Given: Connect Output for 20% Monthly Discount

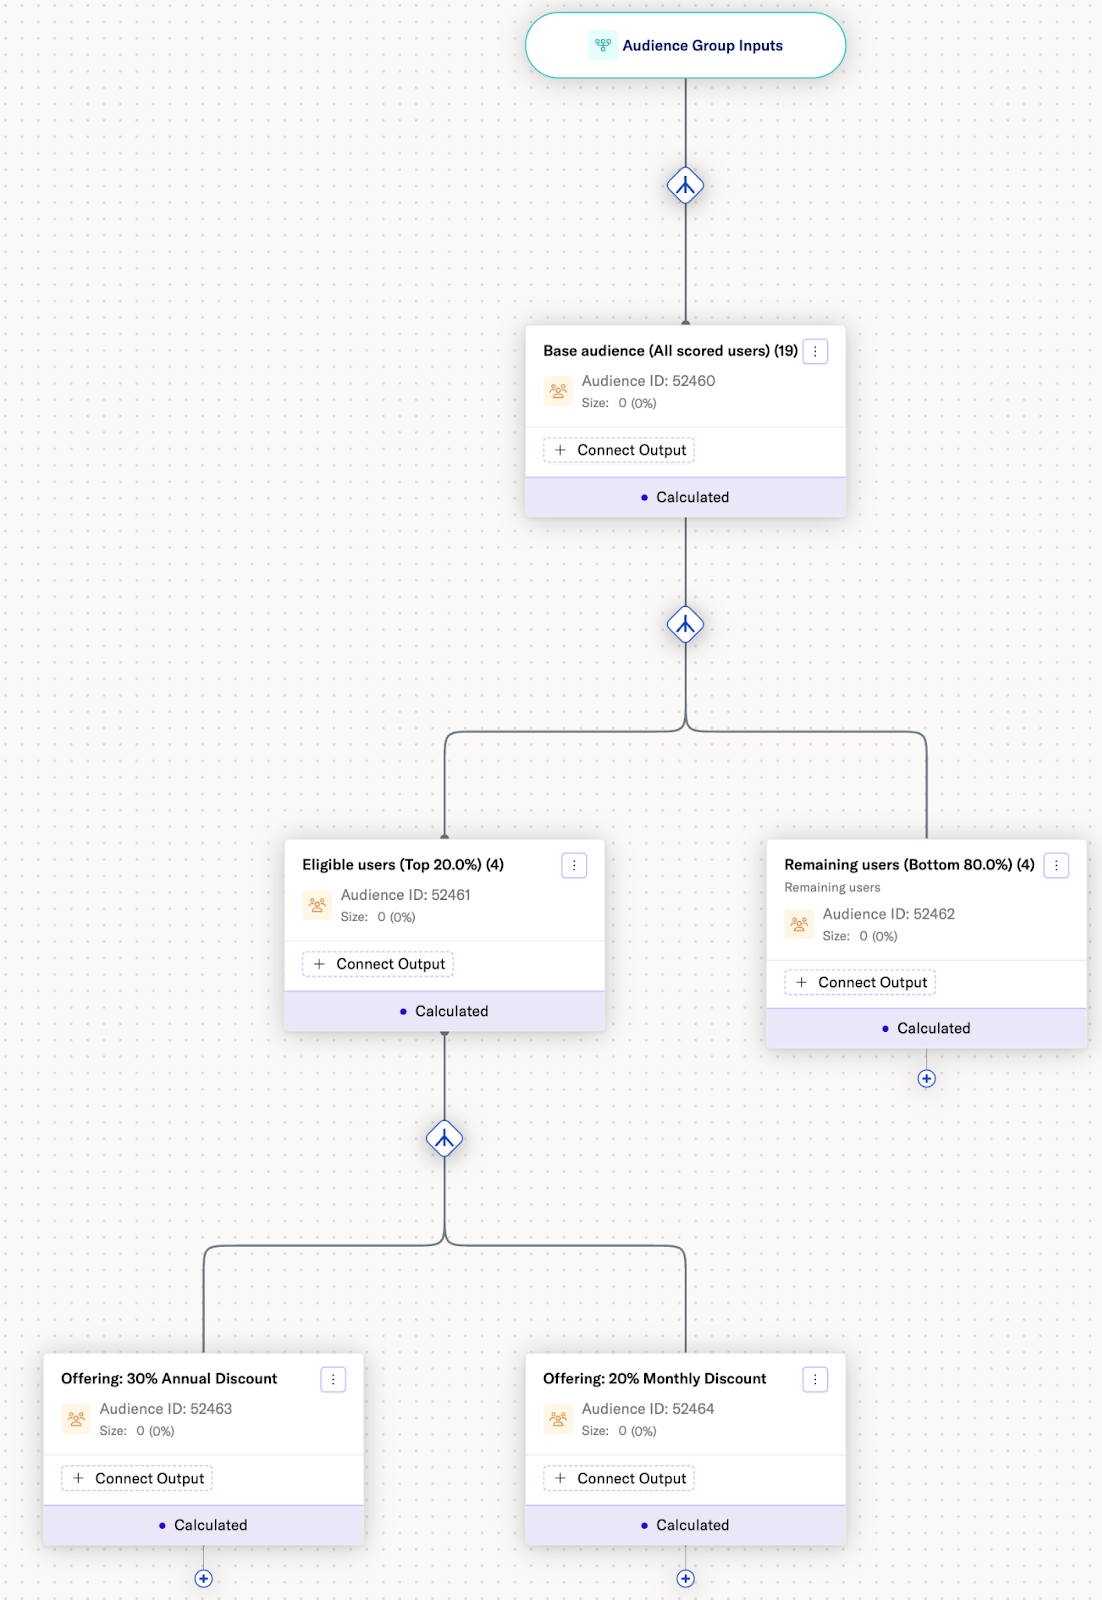Looking at the screenshot, I should (x=619, y=1478).
